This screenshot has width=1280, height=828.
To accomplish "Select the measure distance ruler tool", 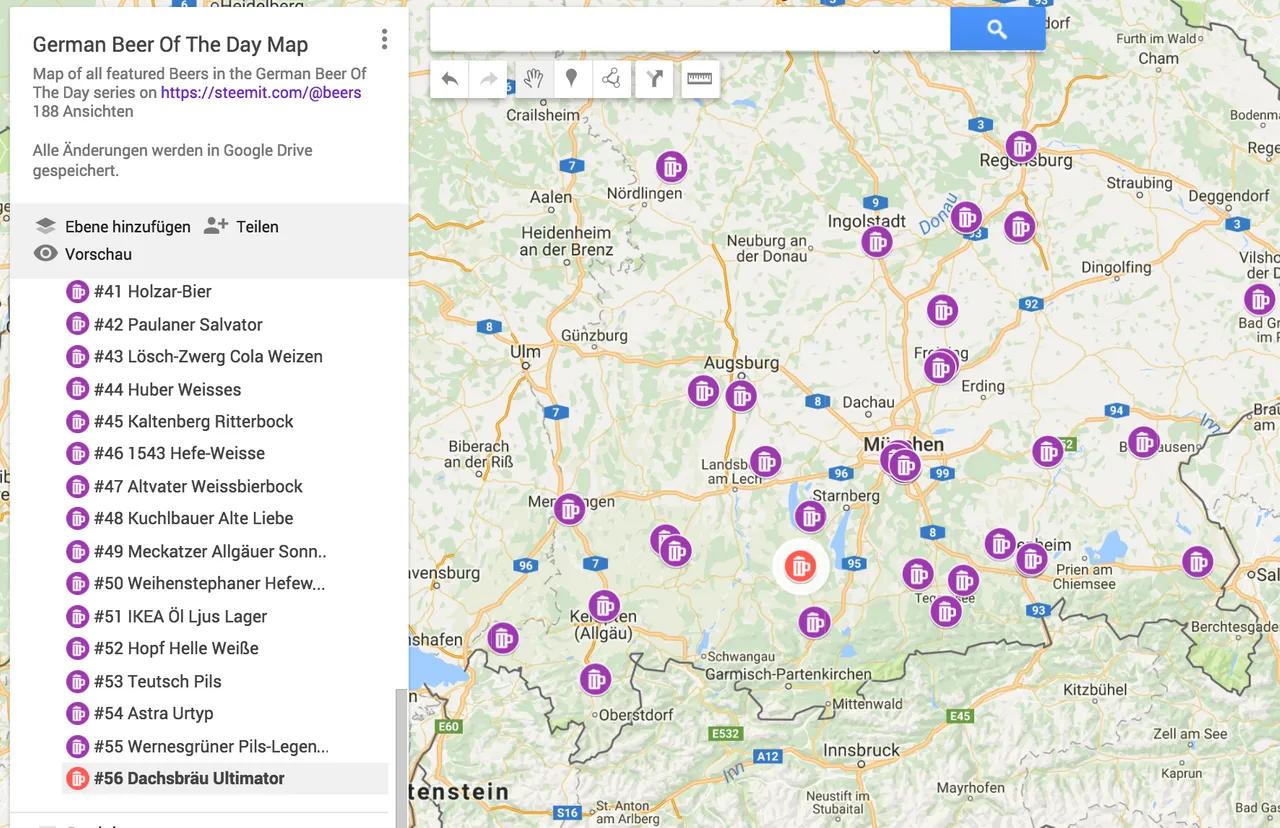I will point(700,79).
